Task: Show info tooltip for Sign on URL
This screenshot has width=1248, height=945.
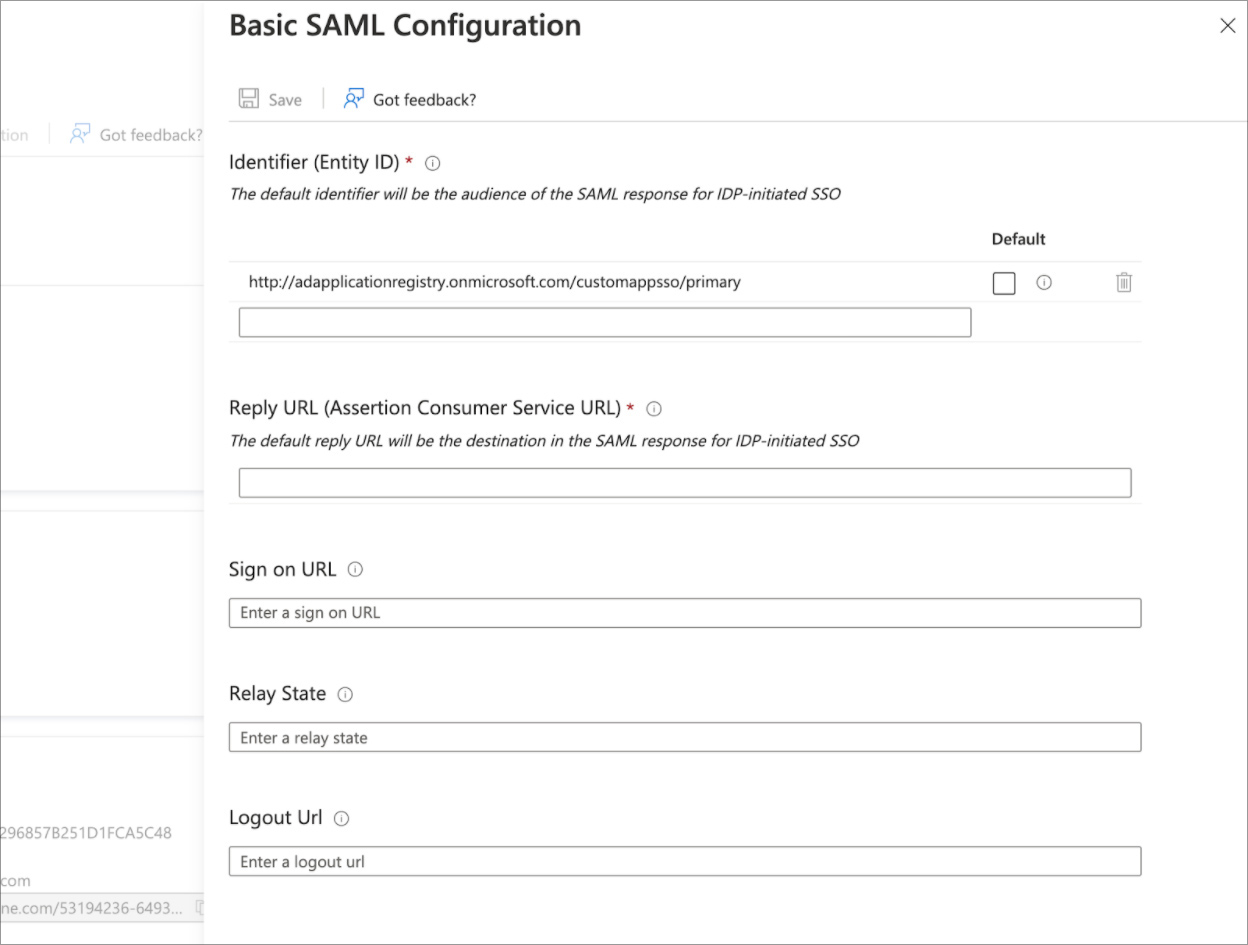Action: point(355,570)
